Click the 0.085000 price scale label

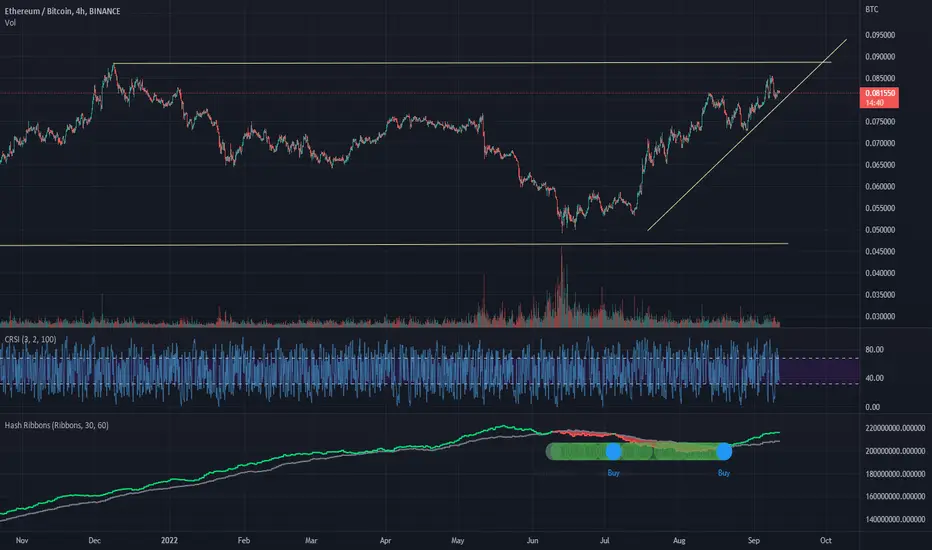880,78
